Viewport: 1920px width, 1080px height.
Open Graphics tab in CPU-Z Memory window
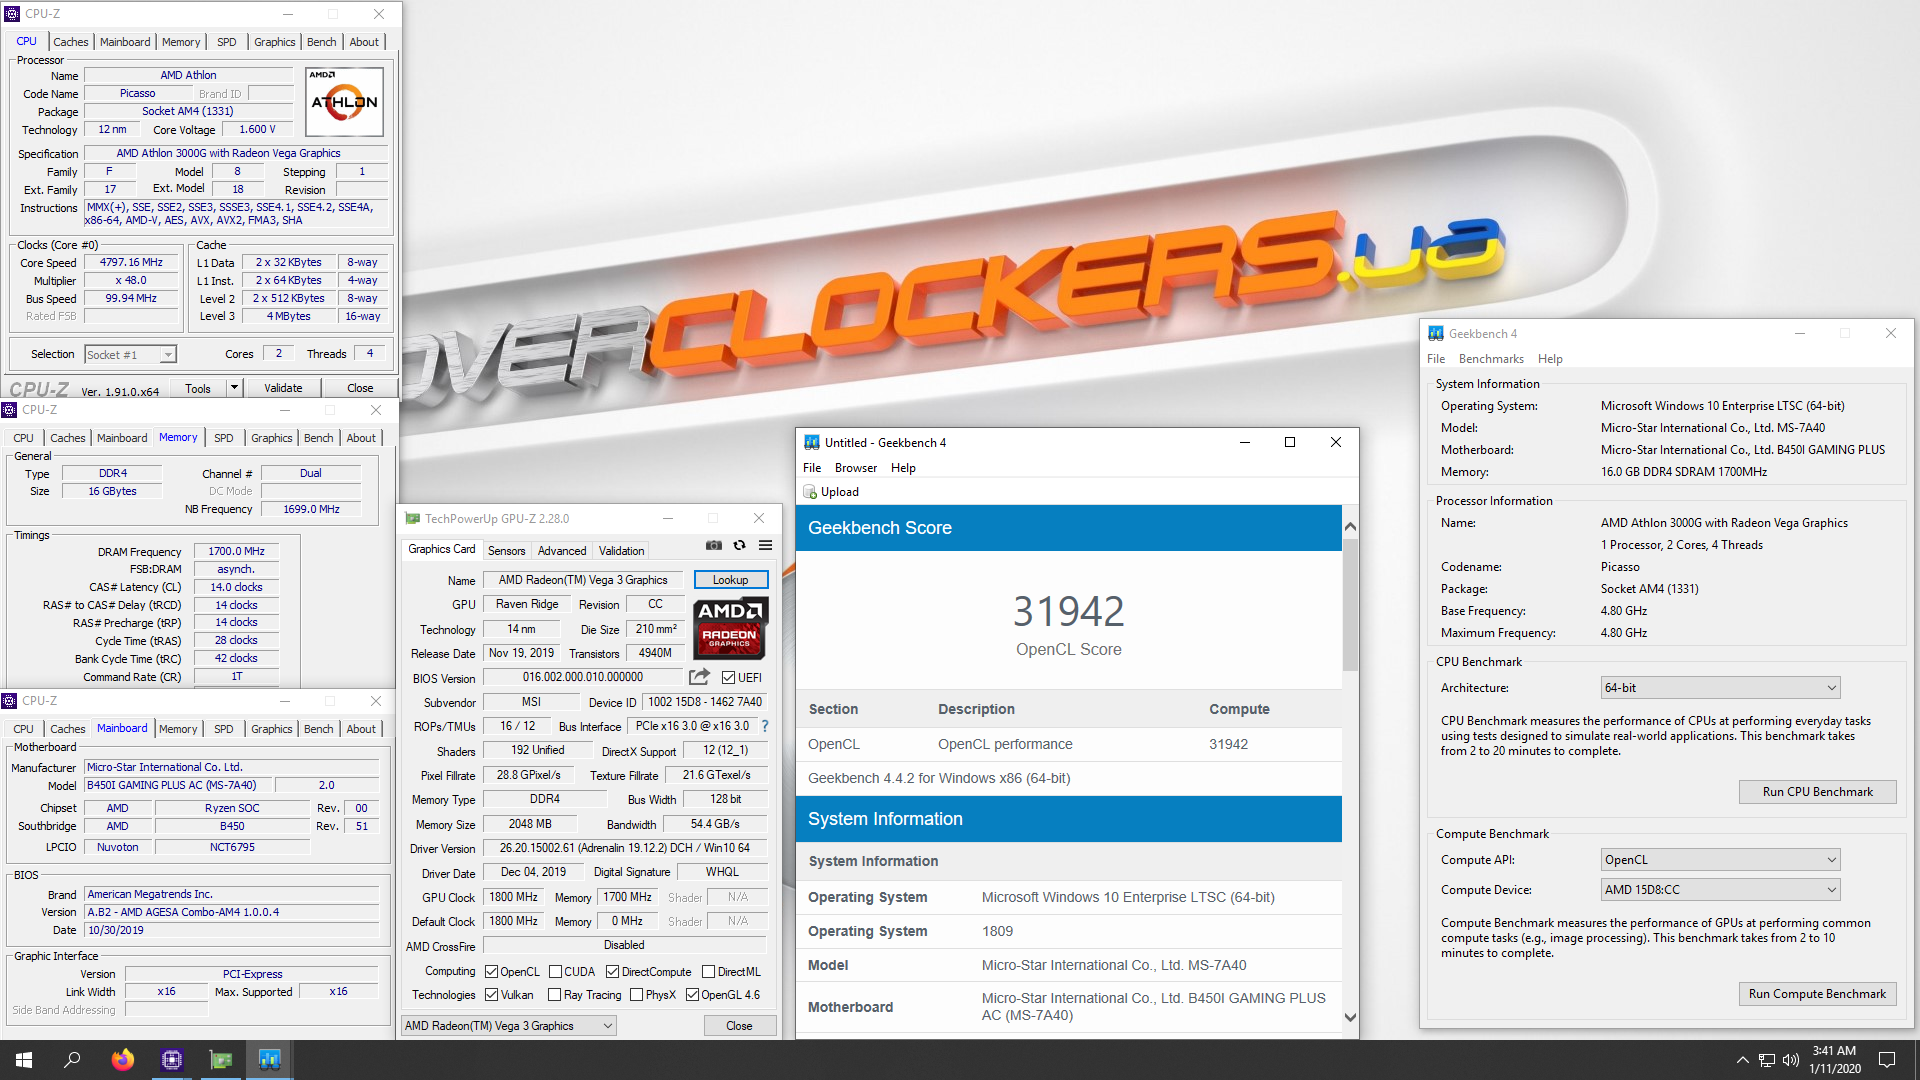(271, 438)
